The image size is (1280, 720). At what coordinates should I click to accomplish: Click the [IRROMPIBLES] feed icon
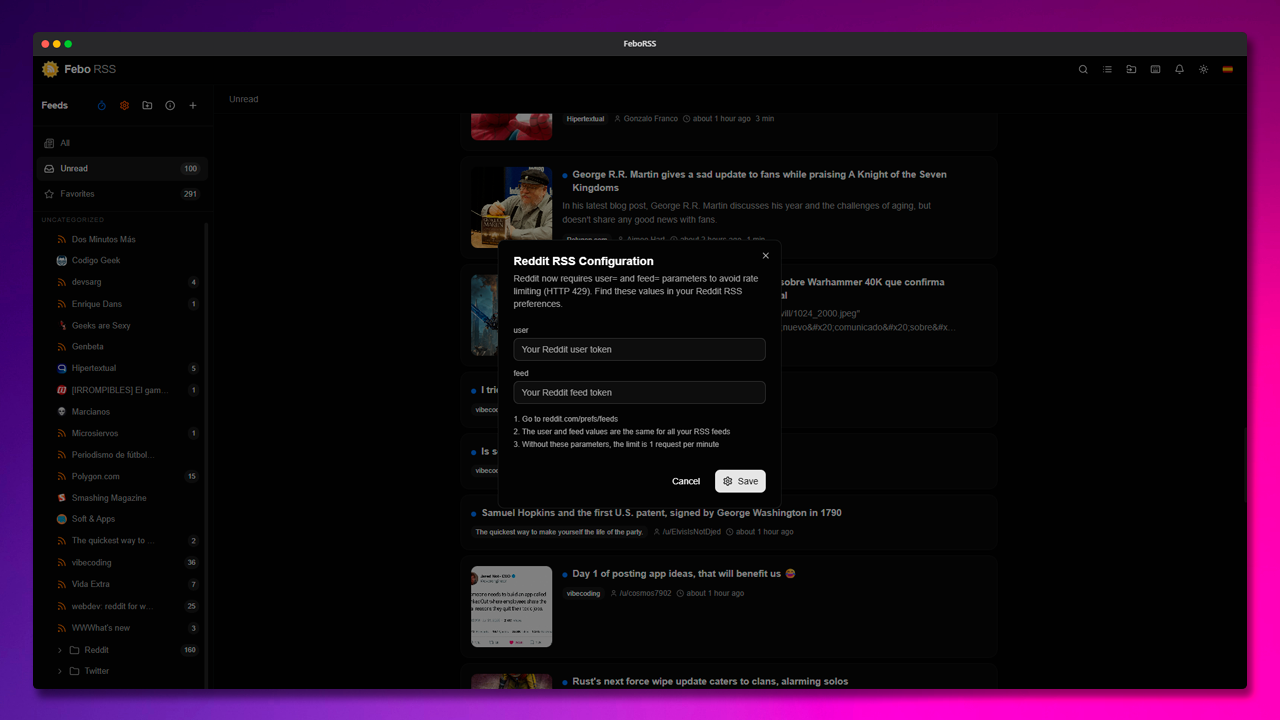click(x=62, y=390)
